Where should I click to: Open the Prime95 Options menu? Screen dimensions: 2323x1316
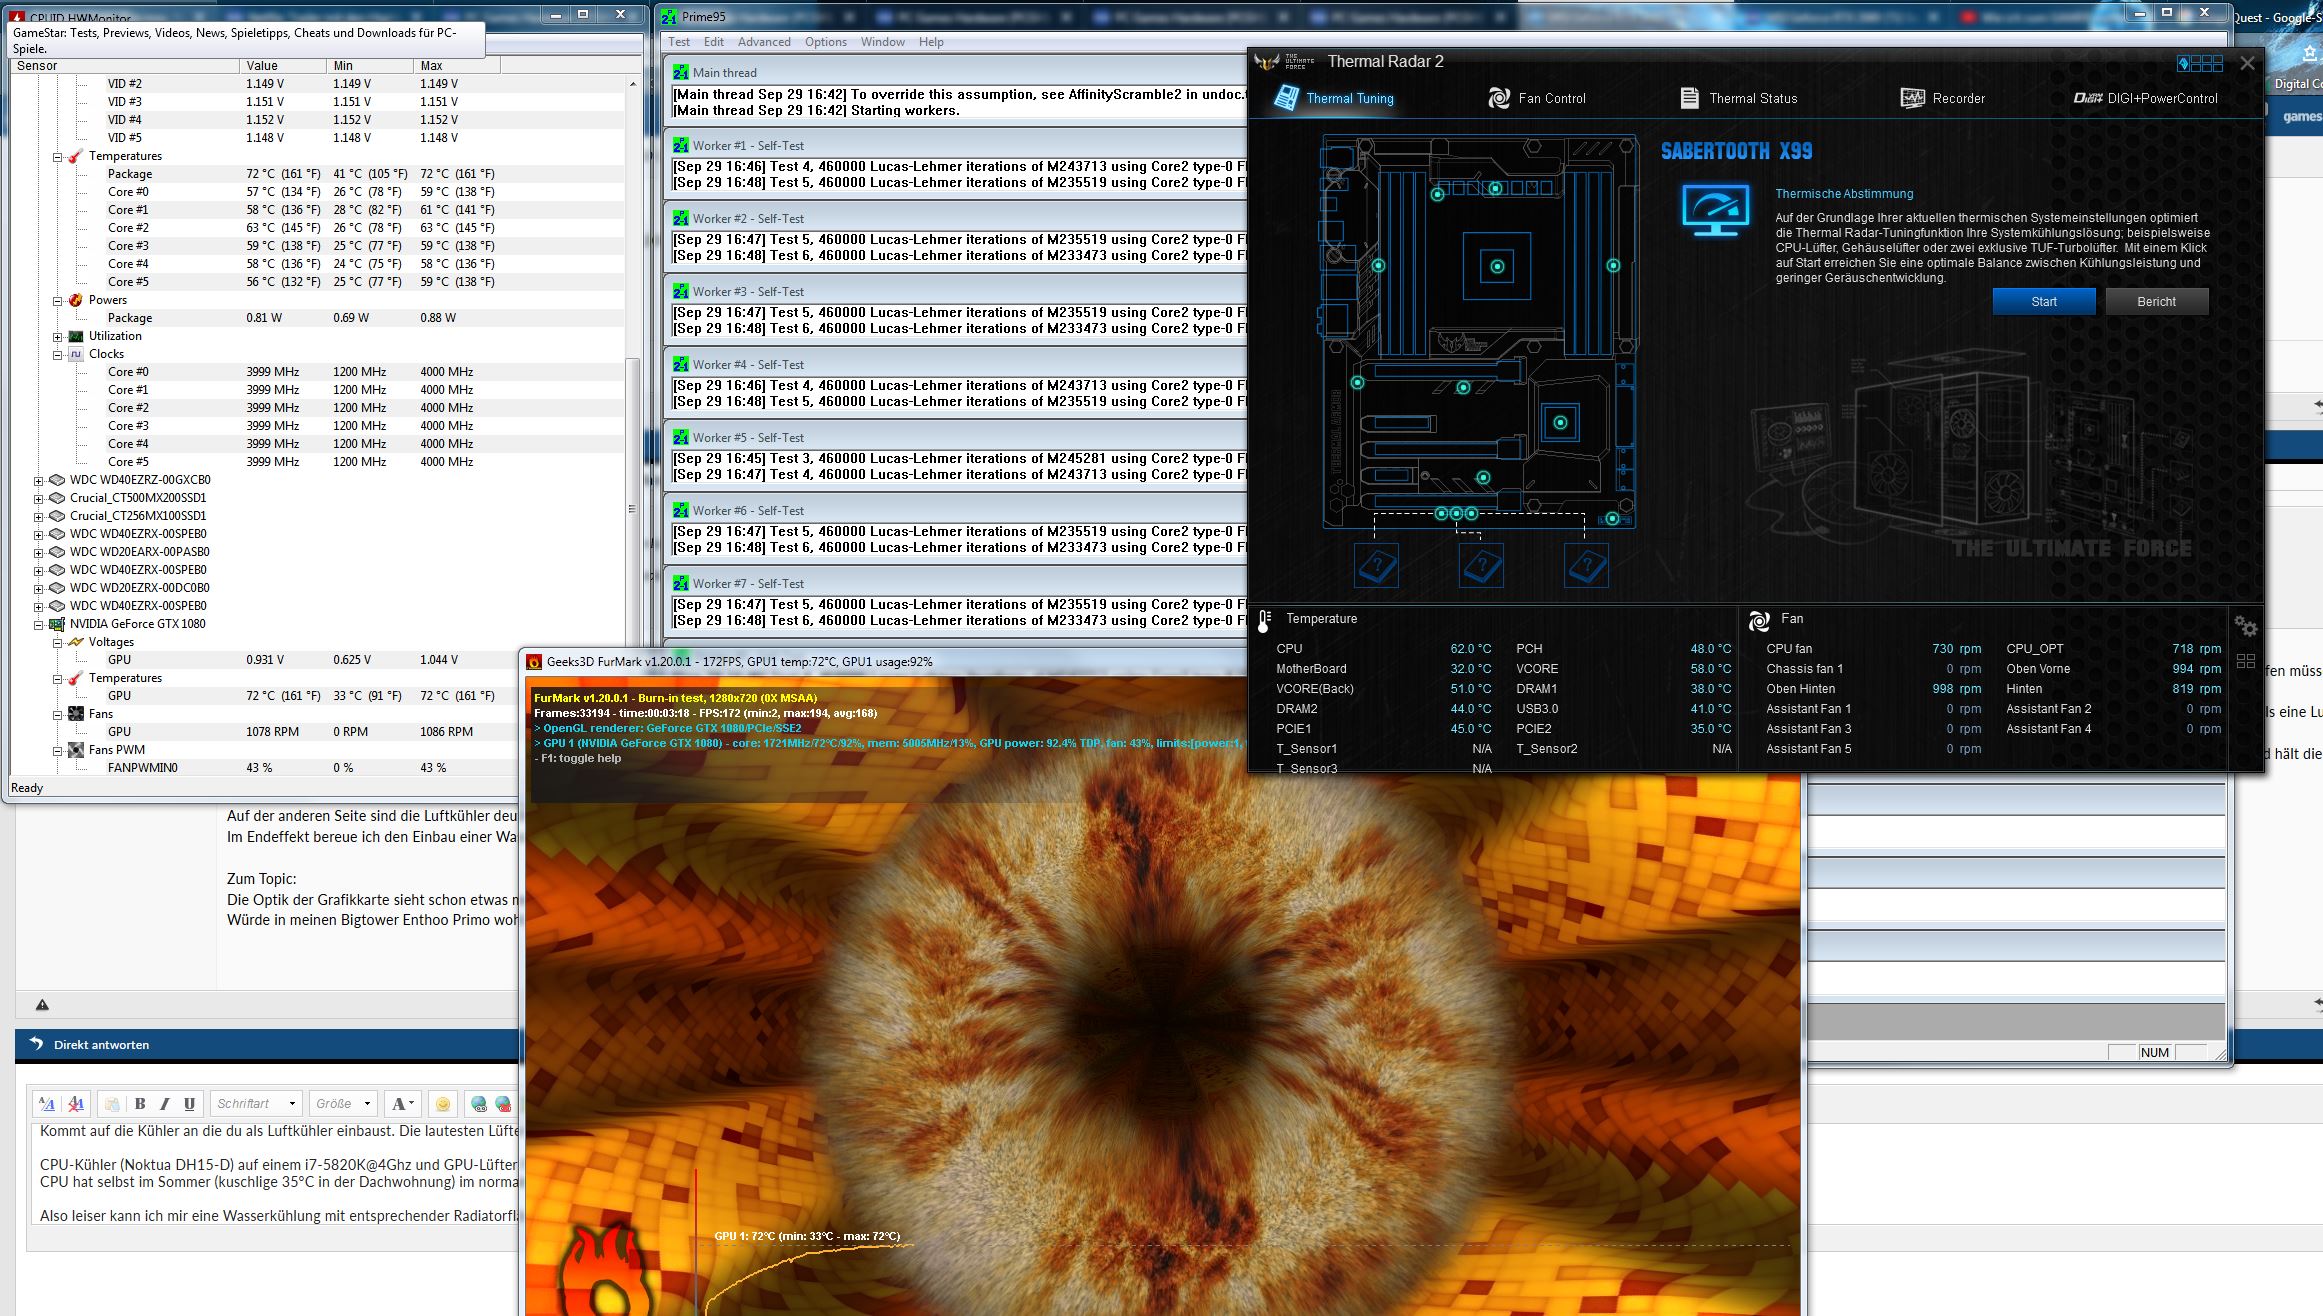coord(826,42)
